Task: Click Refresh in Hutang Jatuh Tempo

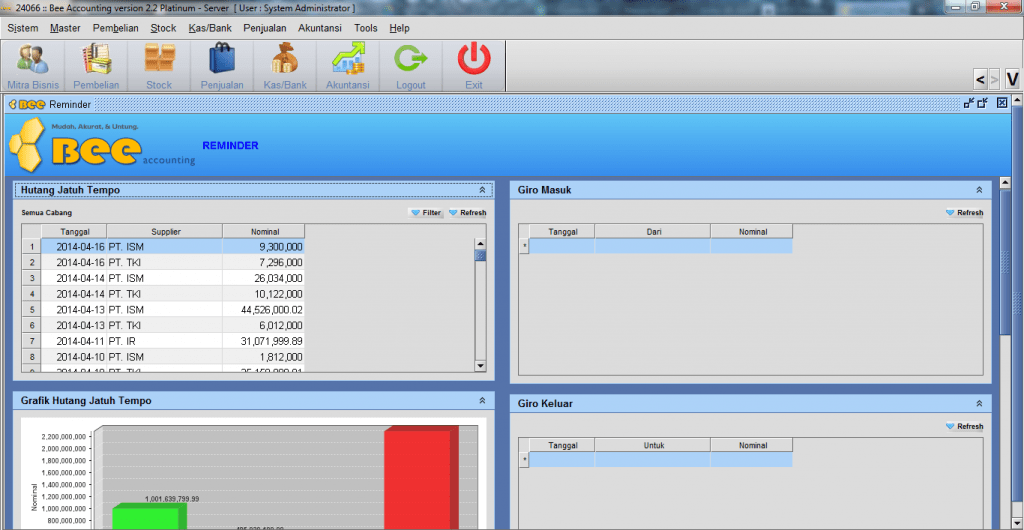Action: tap(468, 213)
